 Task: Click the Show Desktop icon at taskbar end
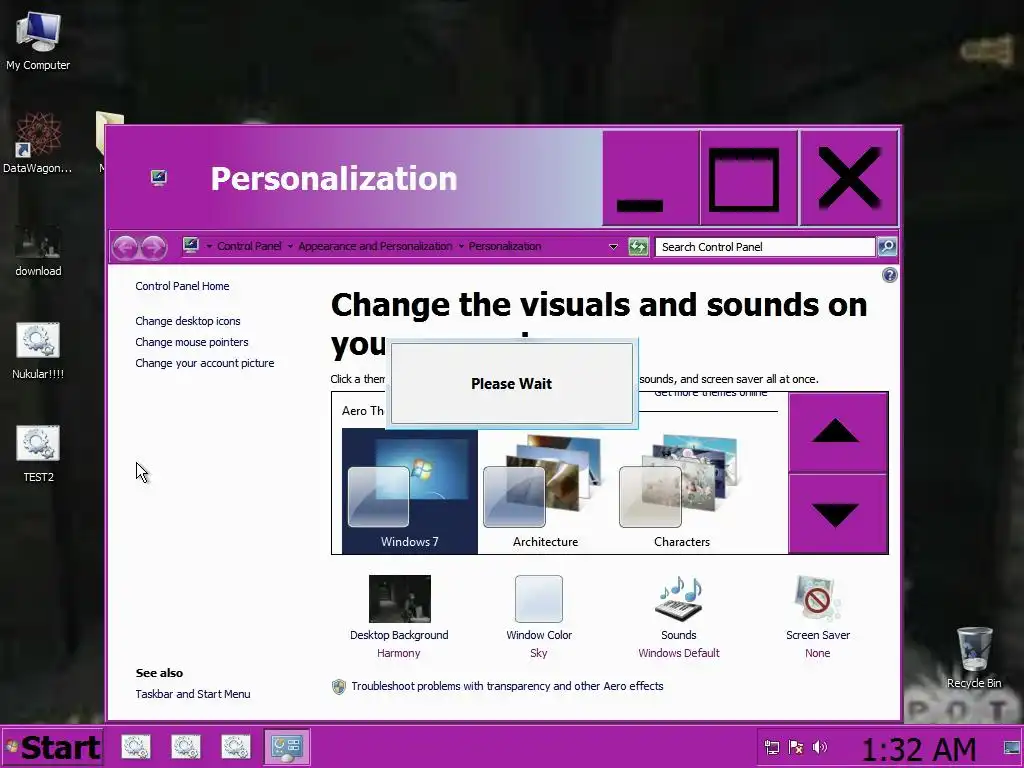(x=1012, y=748)
